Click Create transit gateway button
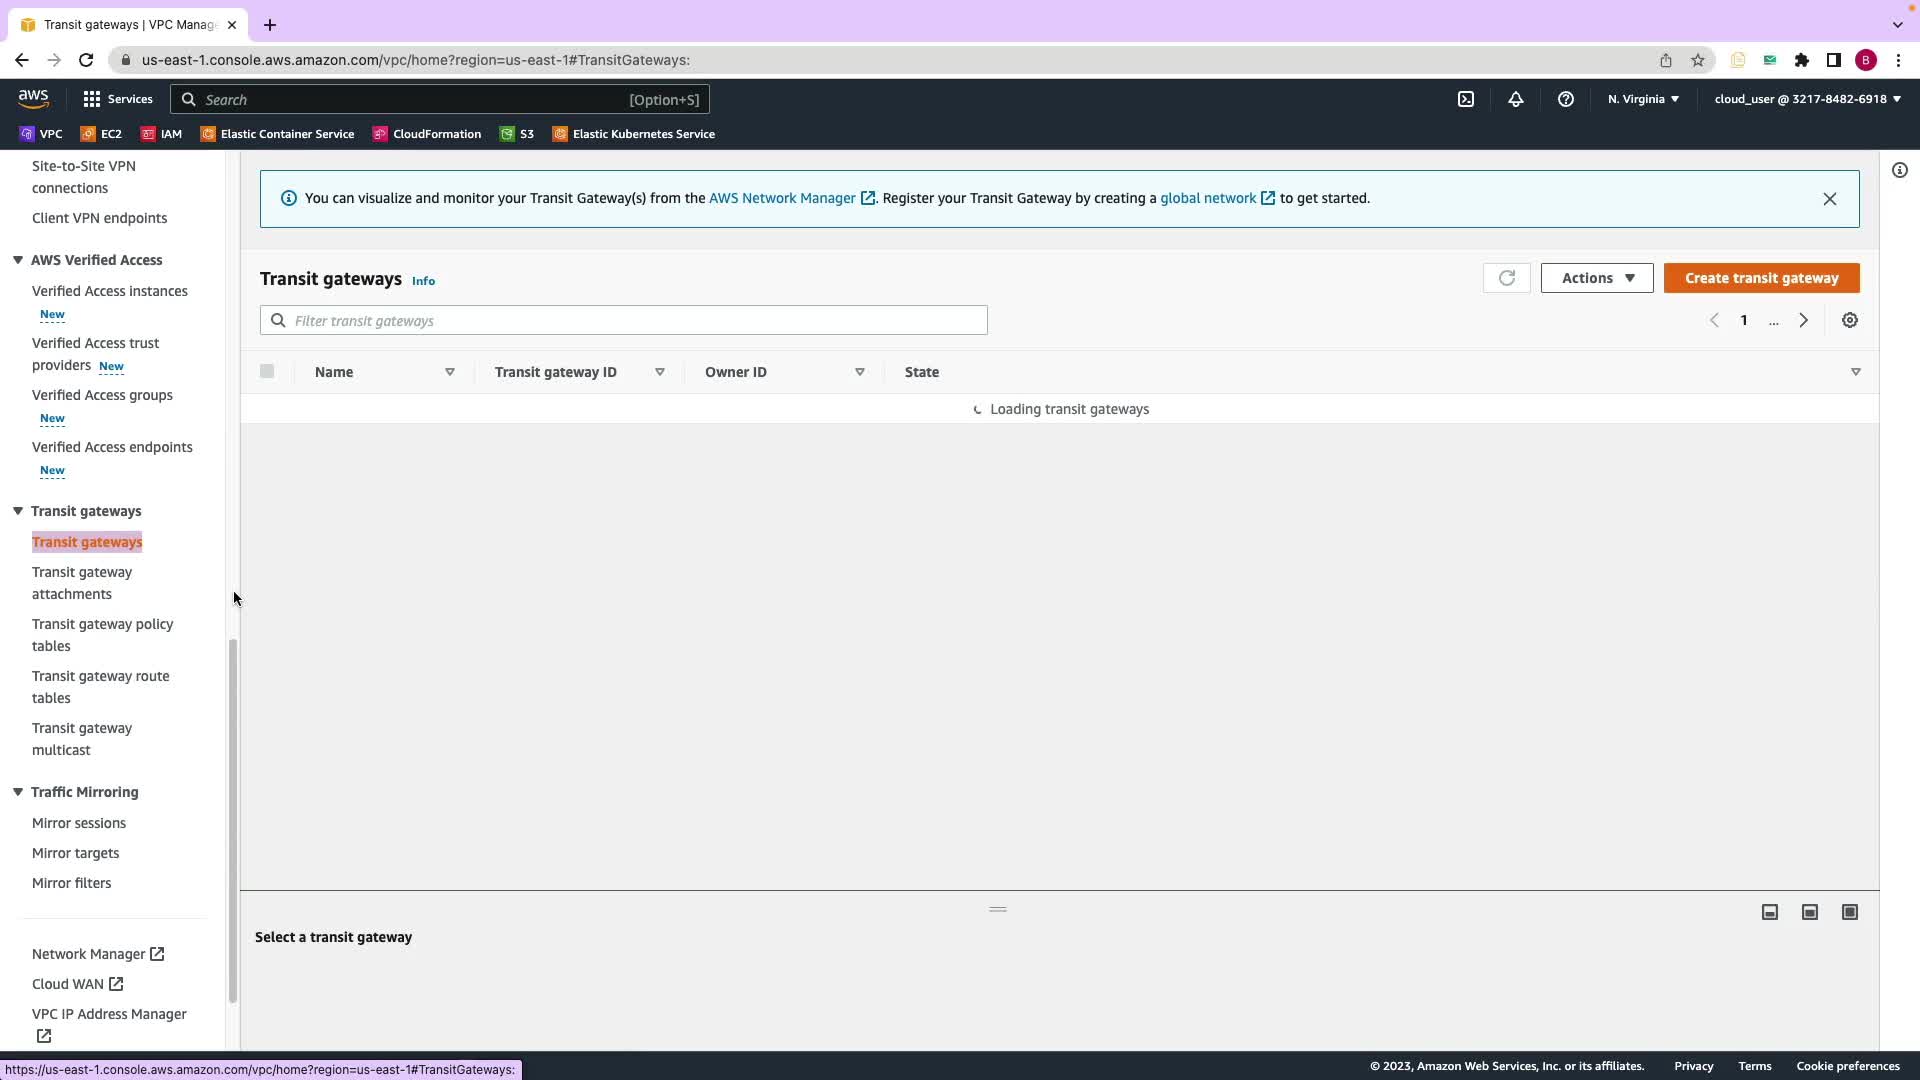The width and height of the screenshot is (1920, 1080). coord(1760,278)
